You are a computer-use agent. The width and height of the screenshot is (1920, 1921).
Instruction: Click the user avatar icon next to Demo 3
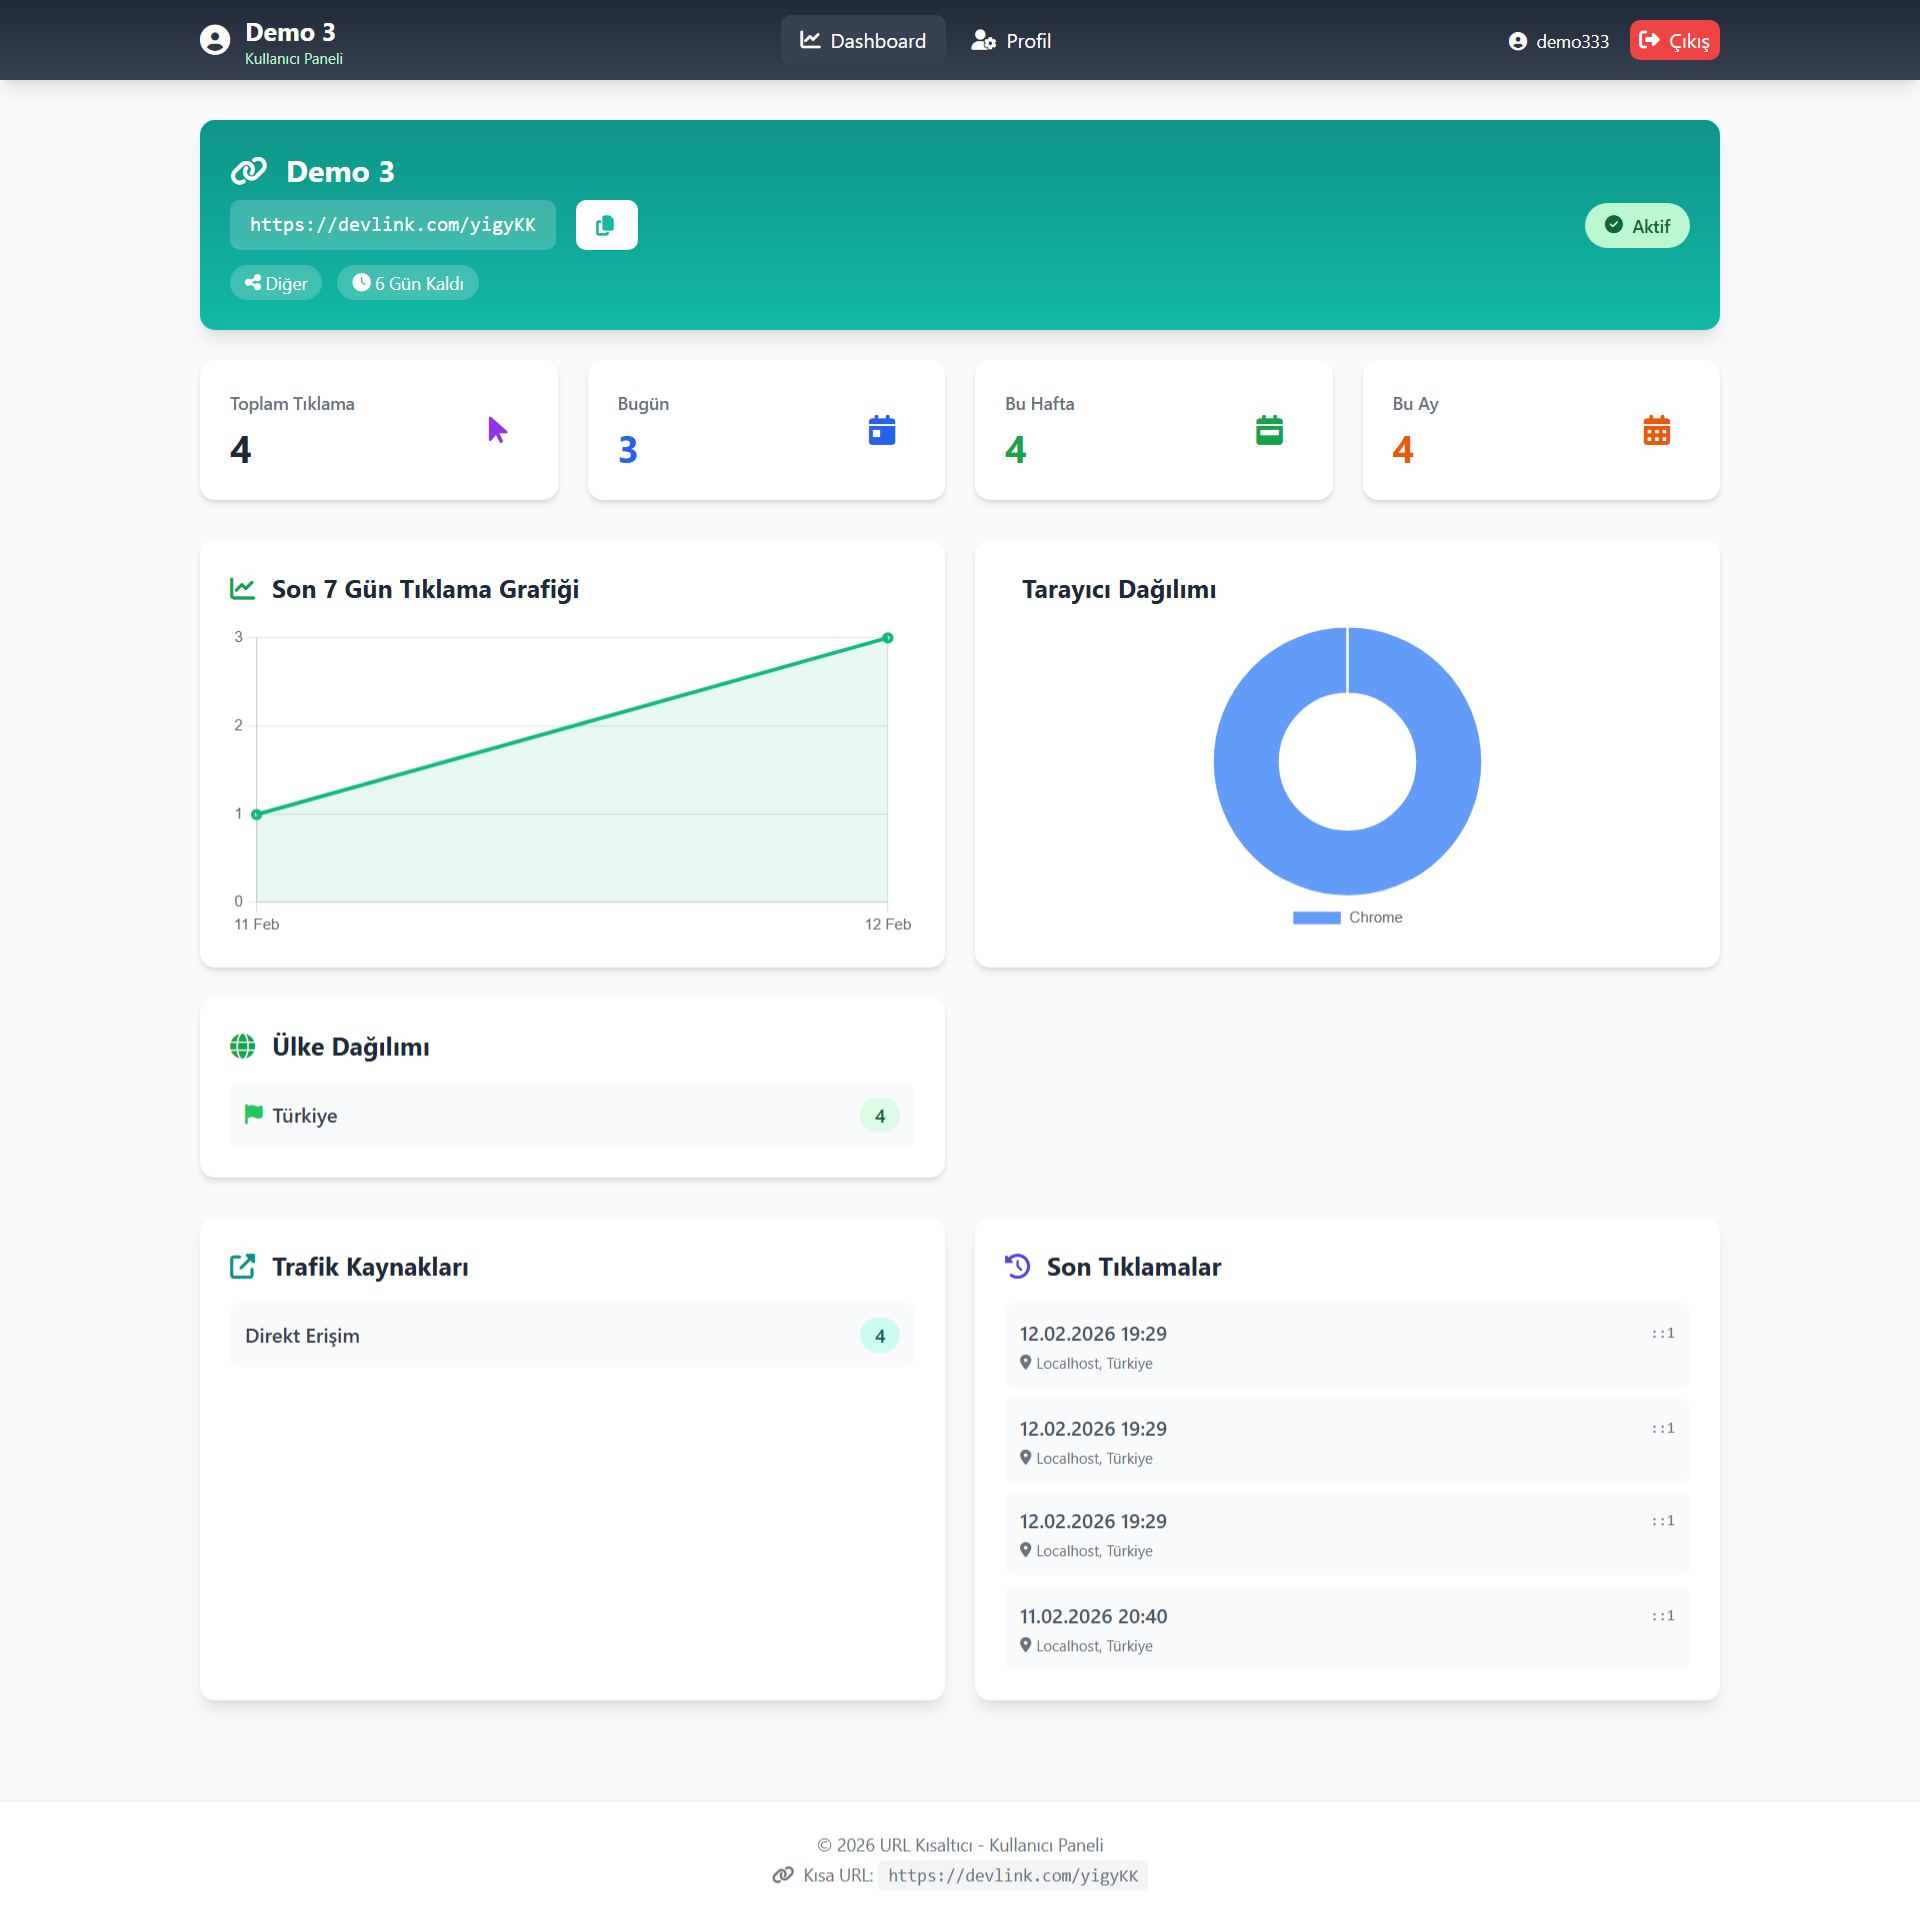click(215, 40)
